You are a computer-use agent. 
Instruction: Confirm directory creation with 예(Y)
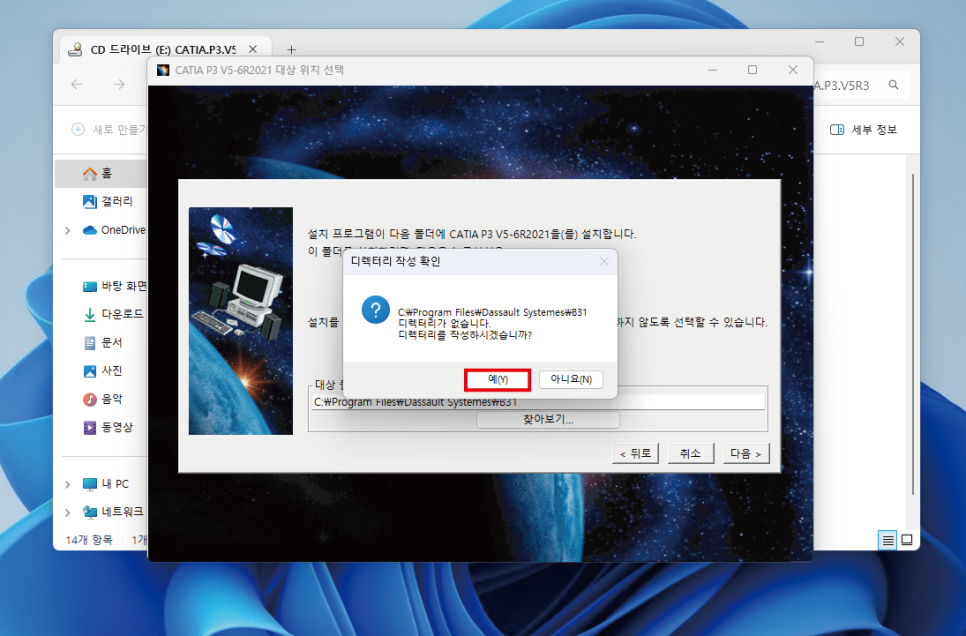pyautogui.click(x=497, y=380)
